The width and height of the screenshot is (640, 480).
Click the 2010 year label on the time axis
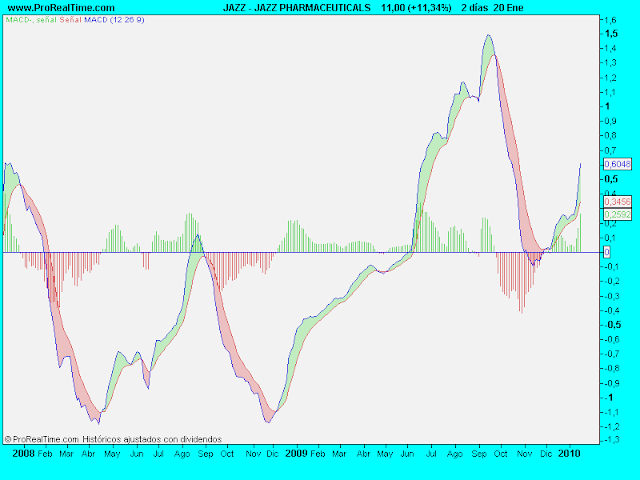[569, 453]
